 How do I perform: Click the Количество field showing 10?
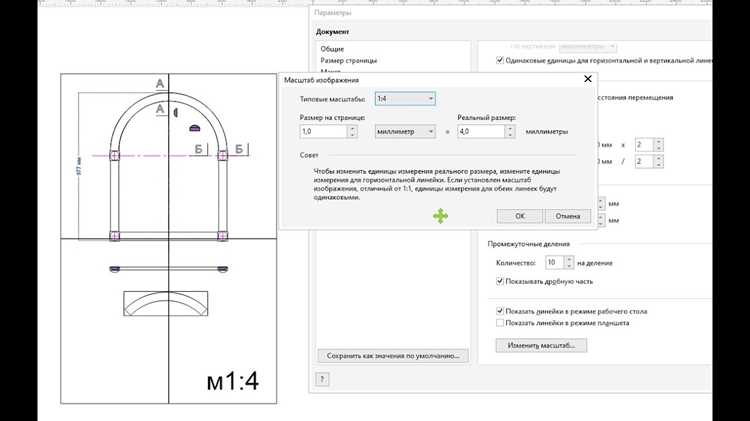click(554, 263)
